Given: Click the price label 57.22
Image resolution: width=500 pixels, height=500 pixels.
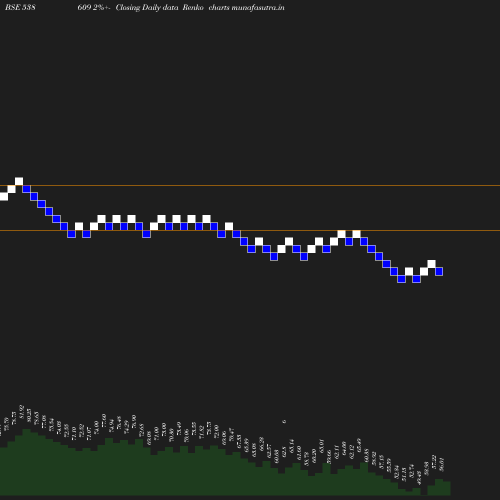Looking at the screenshot, I should tap(434, 462).
